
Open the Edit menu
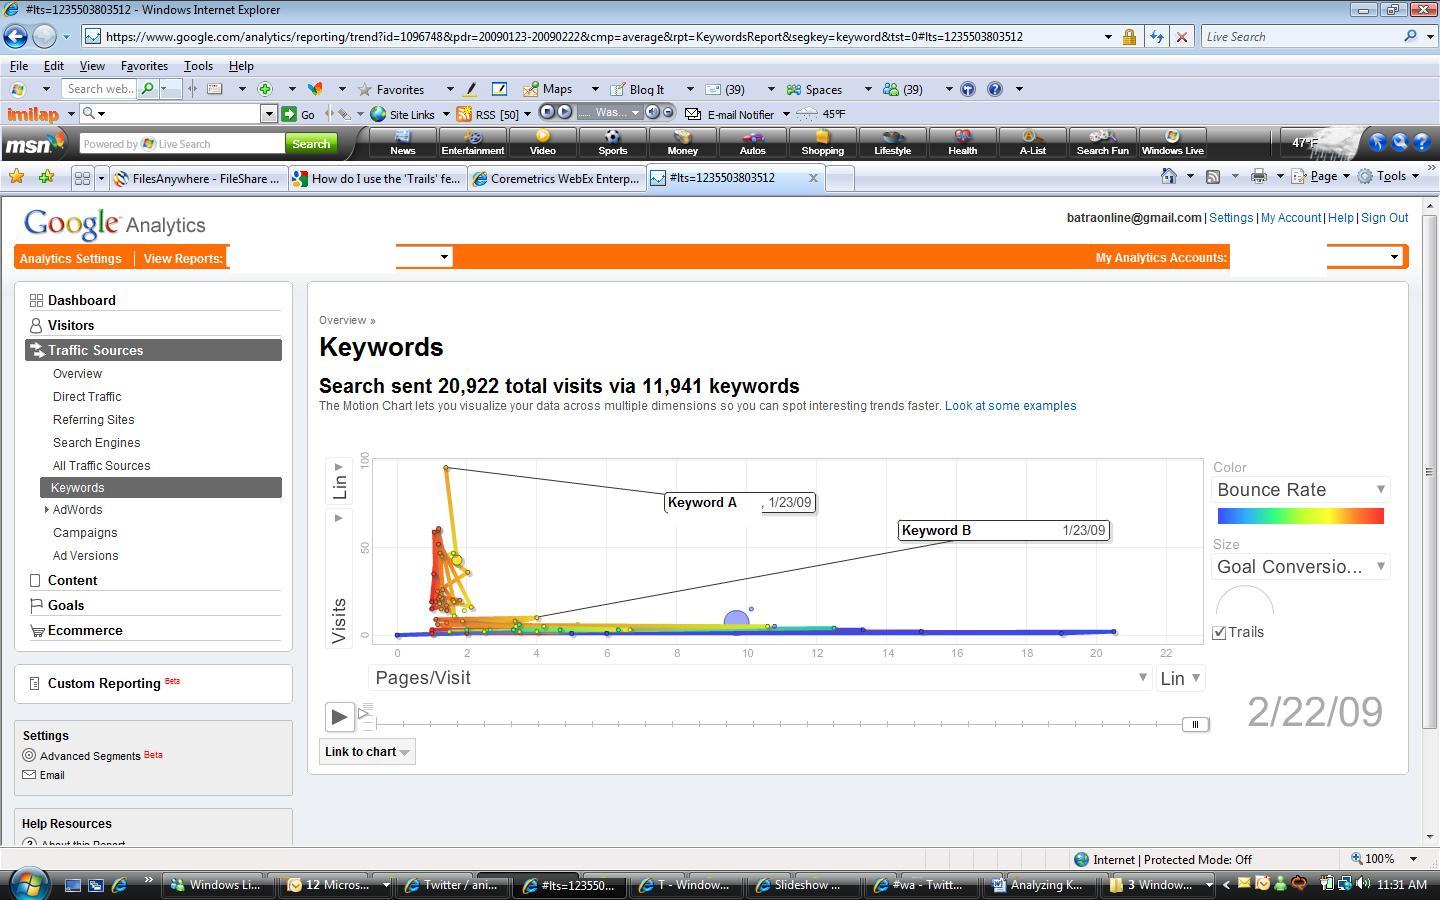(54, 66)
